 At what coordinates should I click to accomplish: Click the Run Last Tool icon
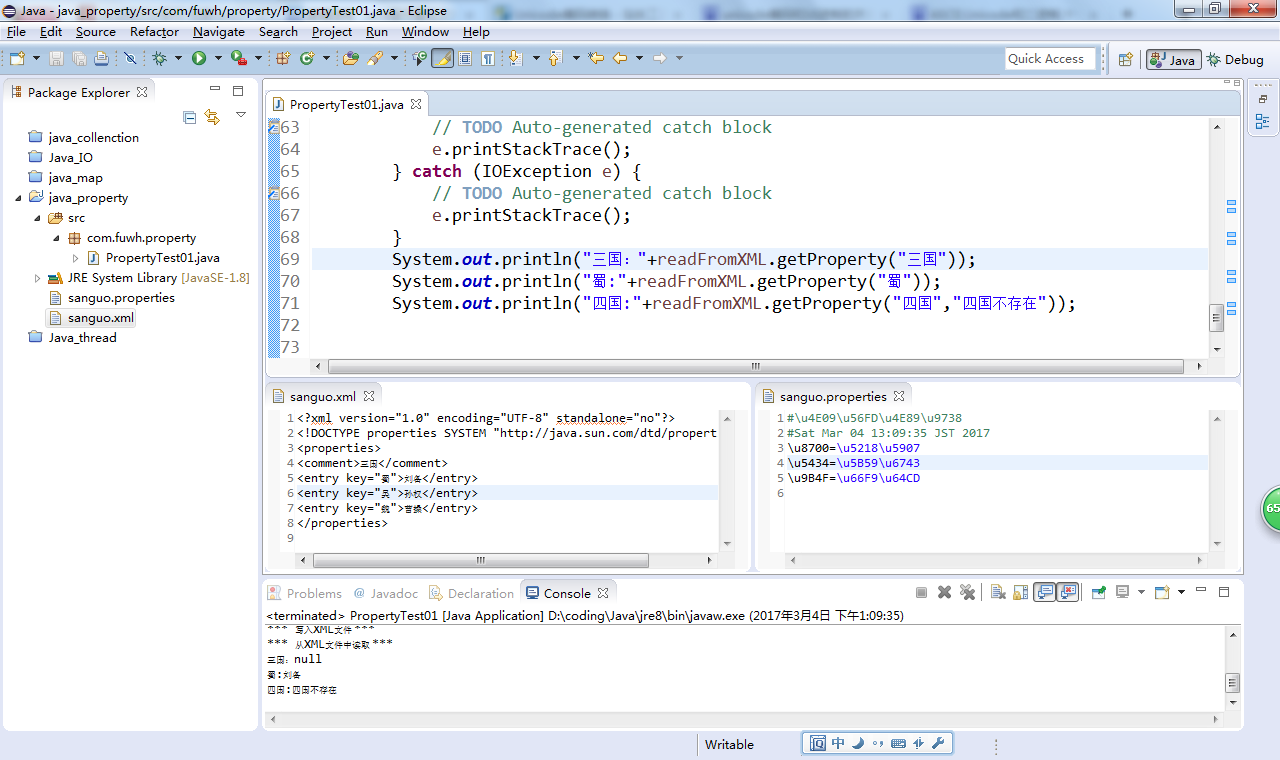coord(239,58)
